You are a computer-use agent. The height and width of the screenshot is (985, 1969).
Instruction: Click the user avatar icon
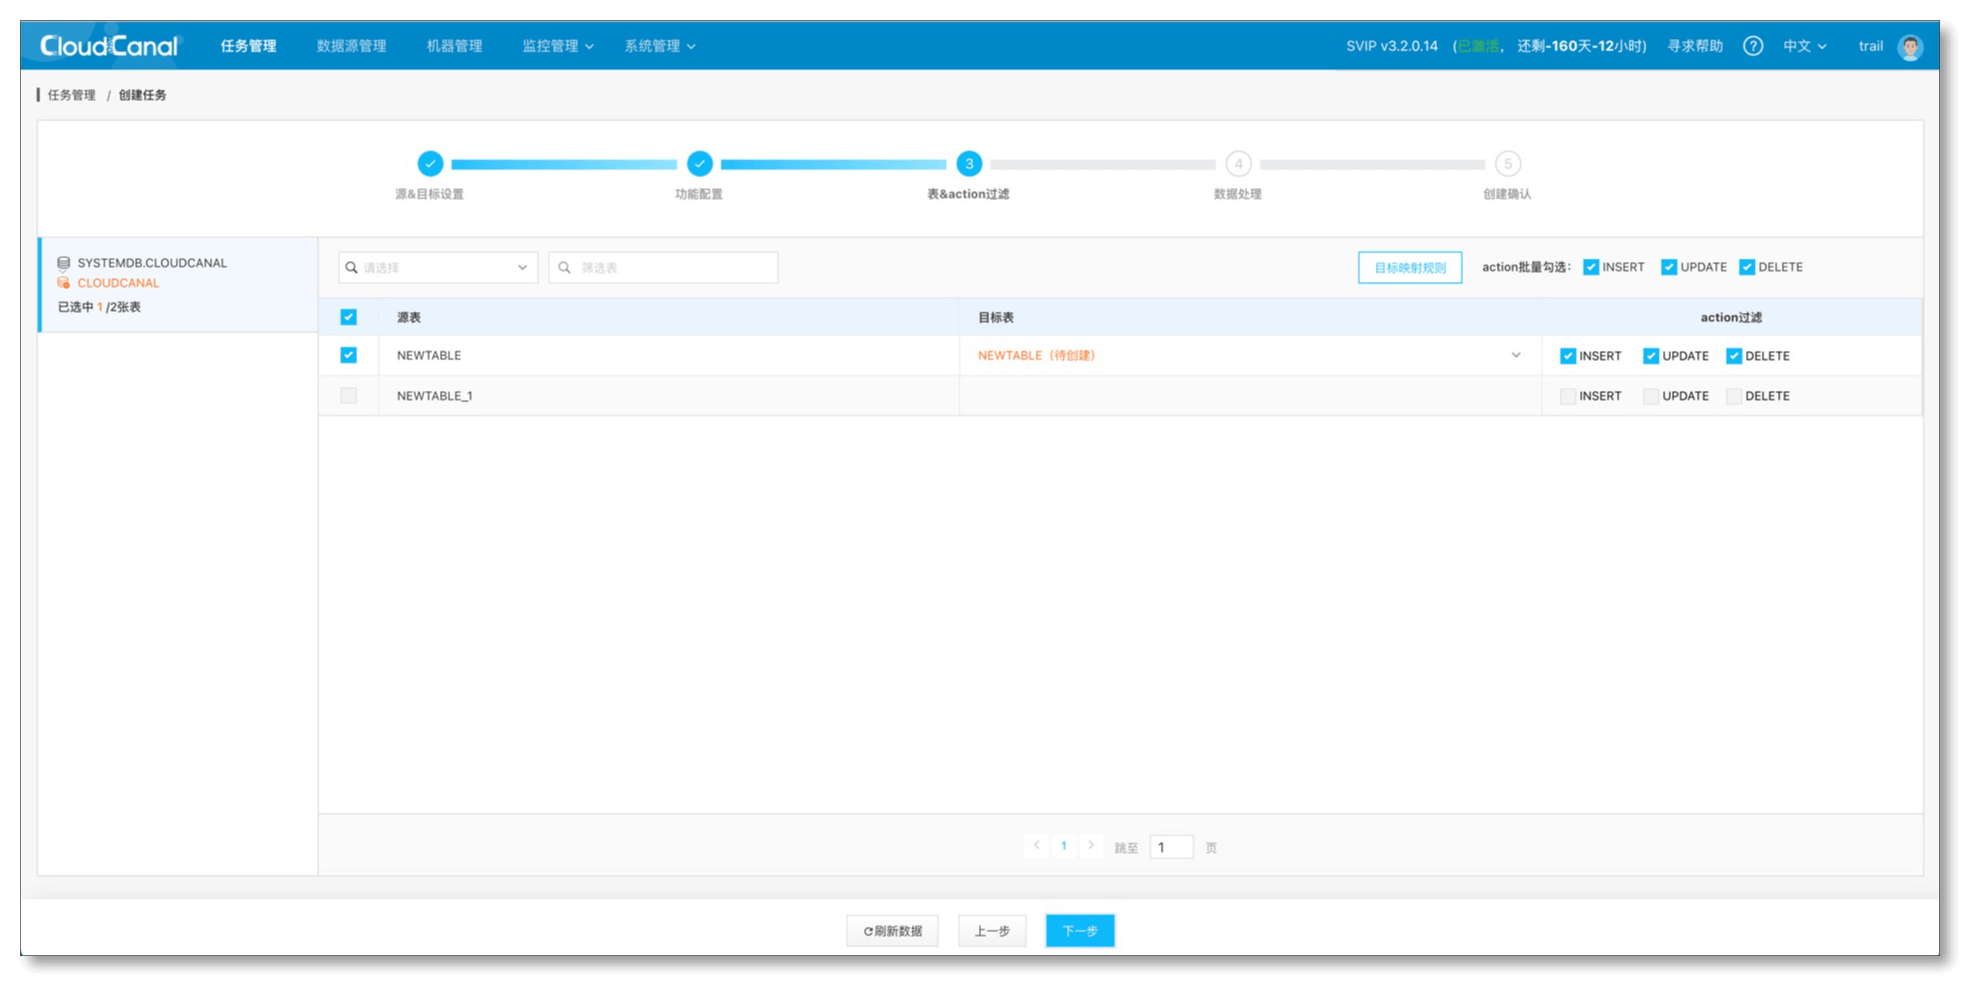coord(1910,47)
